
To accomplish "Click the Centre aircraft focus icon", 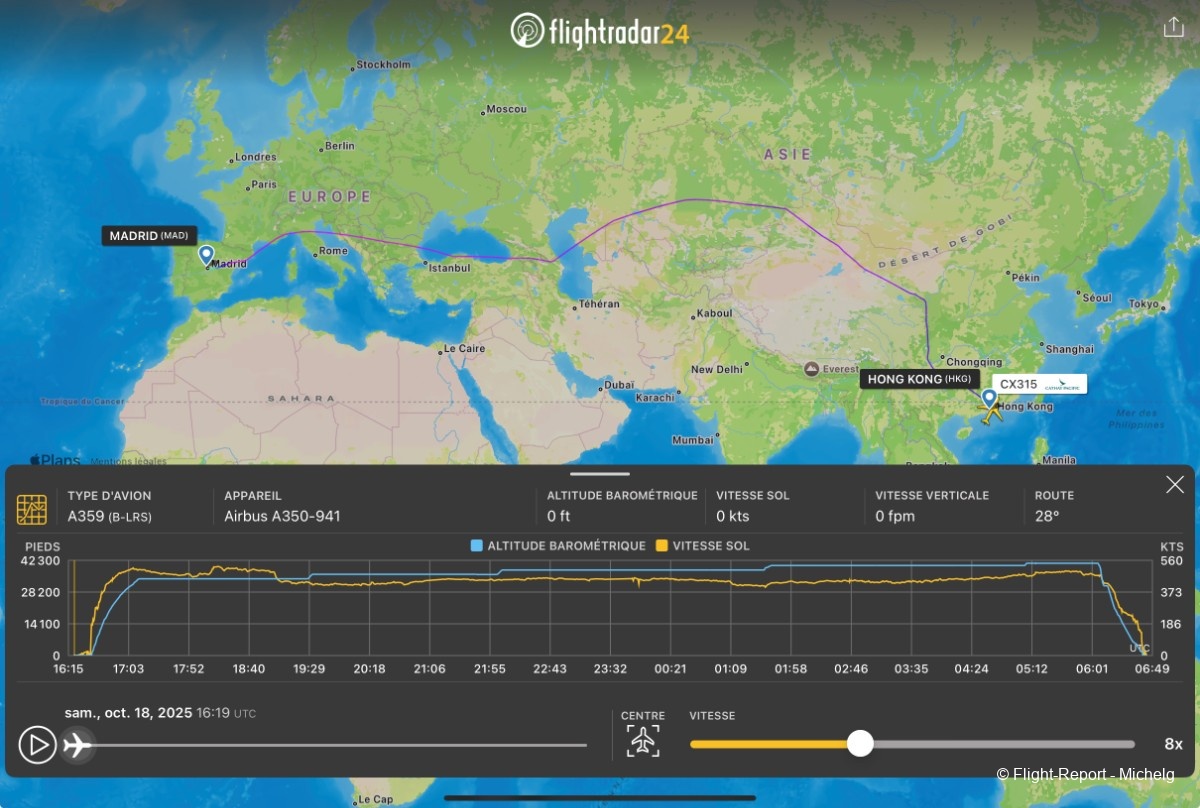I will (x=643, y=740).
